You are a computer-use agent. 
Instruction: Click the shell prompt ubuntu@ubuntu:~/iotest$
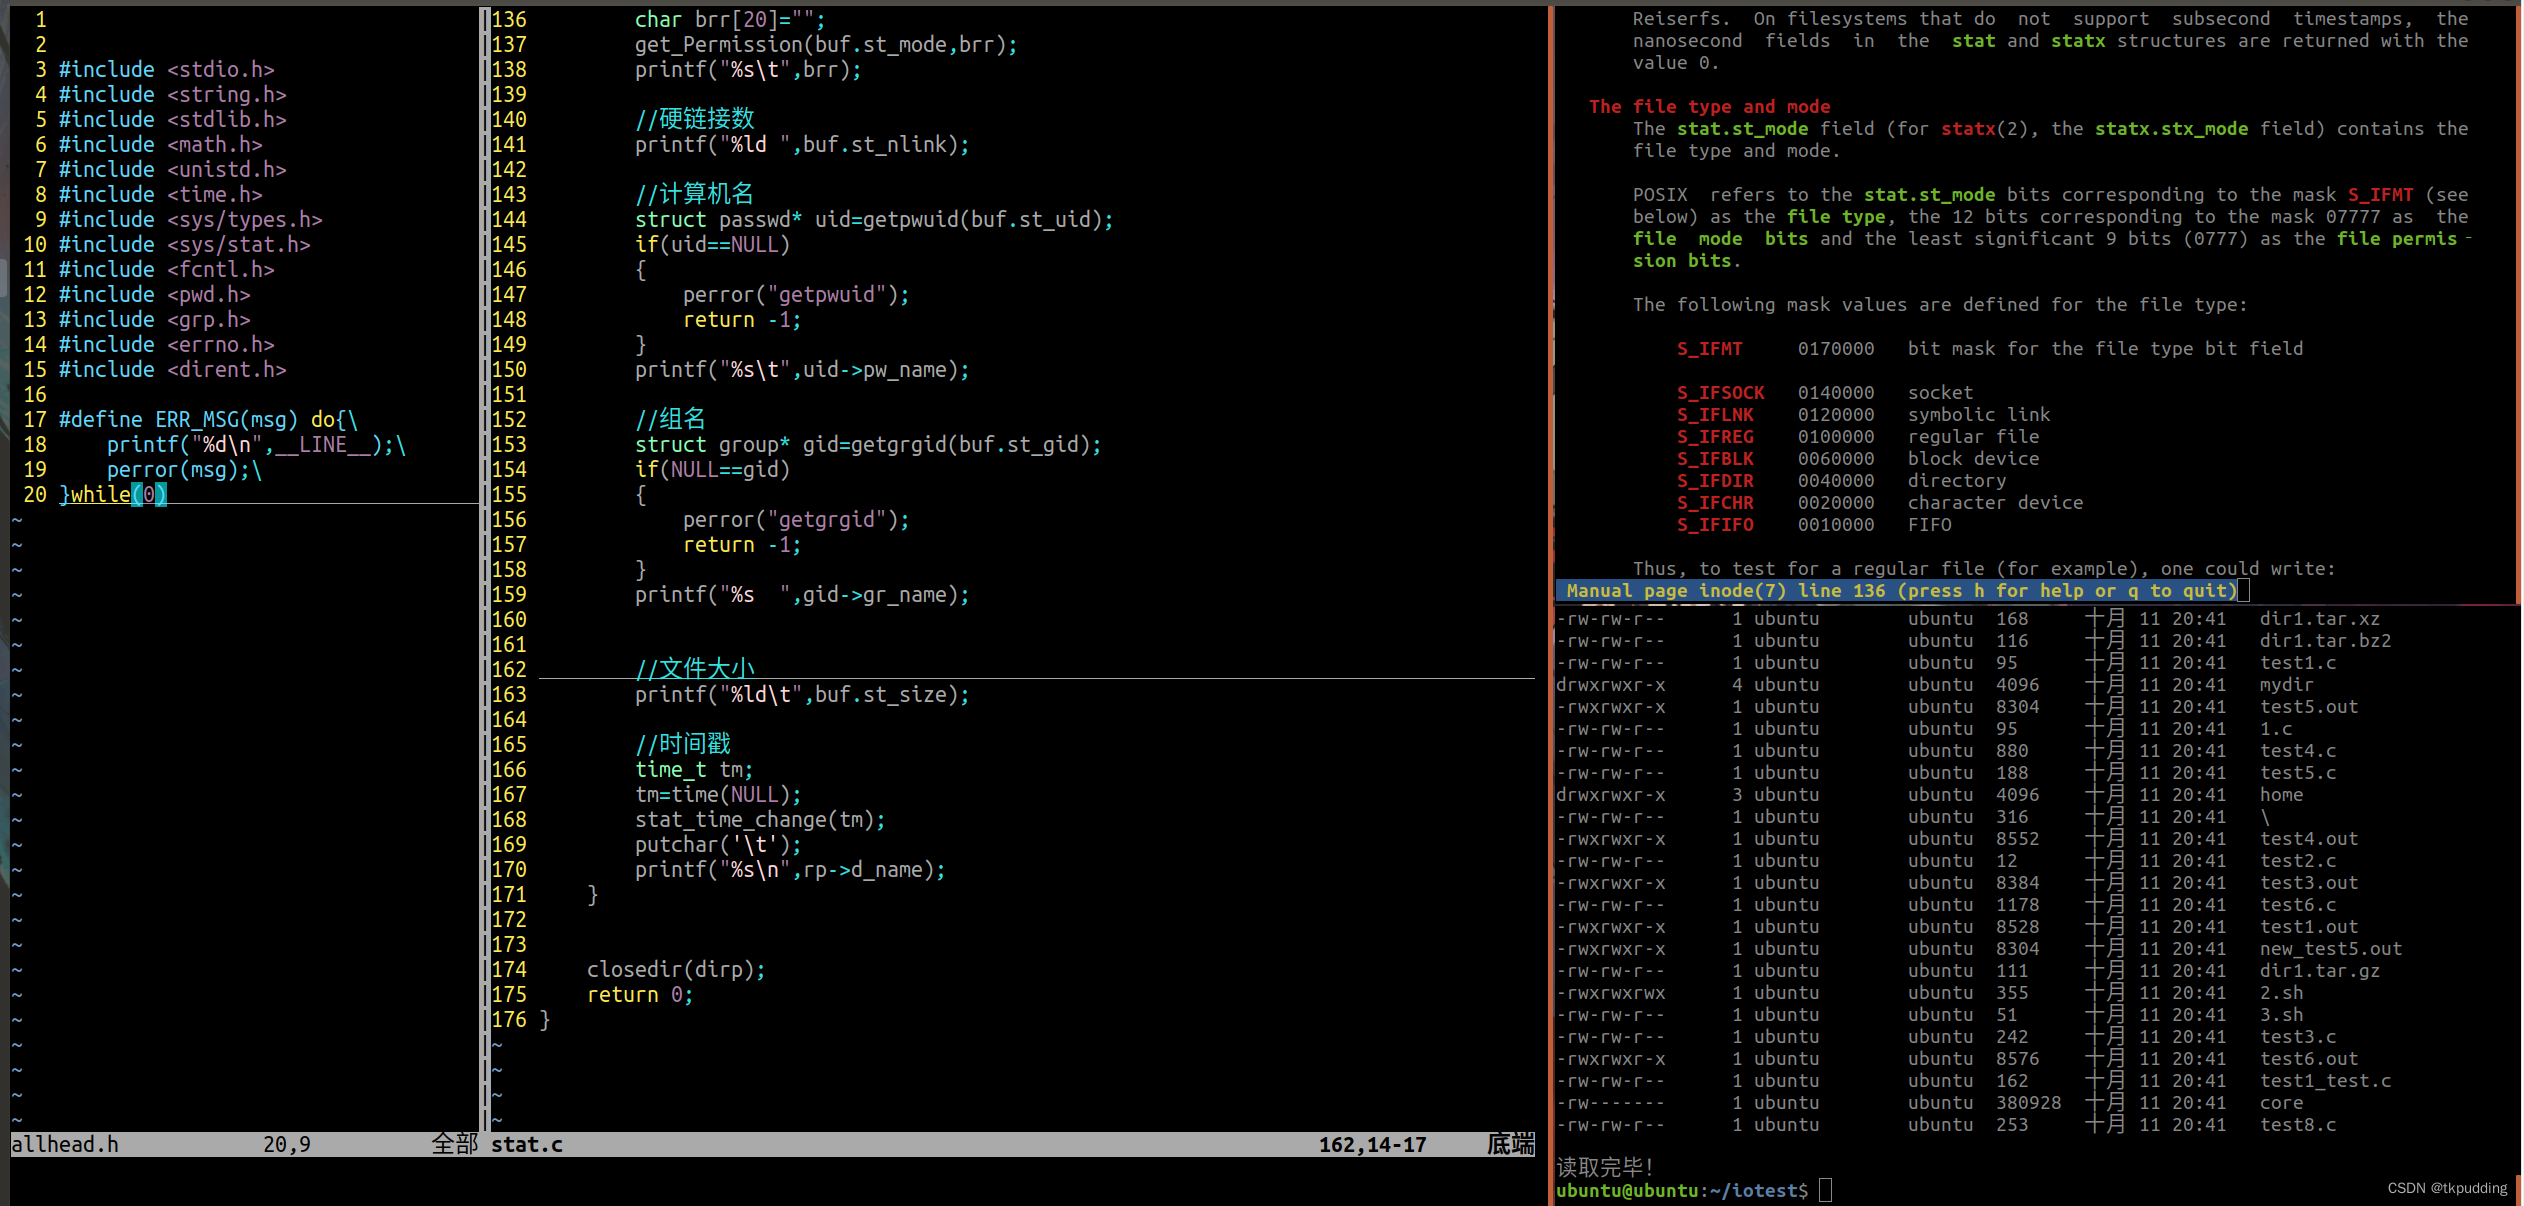[x=1681, y=1190]
